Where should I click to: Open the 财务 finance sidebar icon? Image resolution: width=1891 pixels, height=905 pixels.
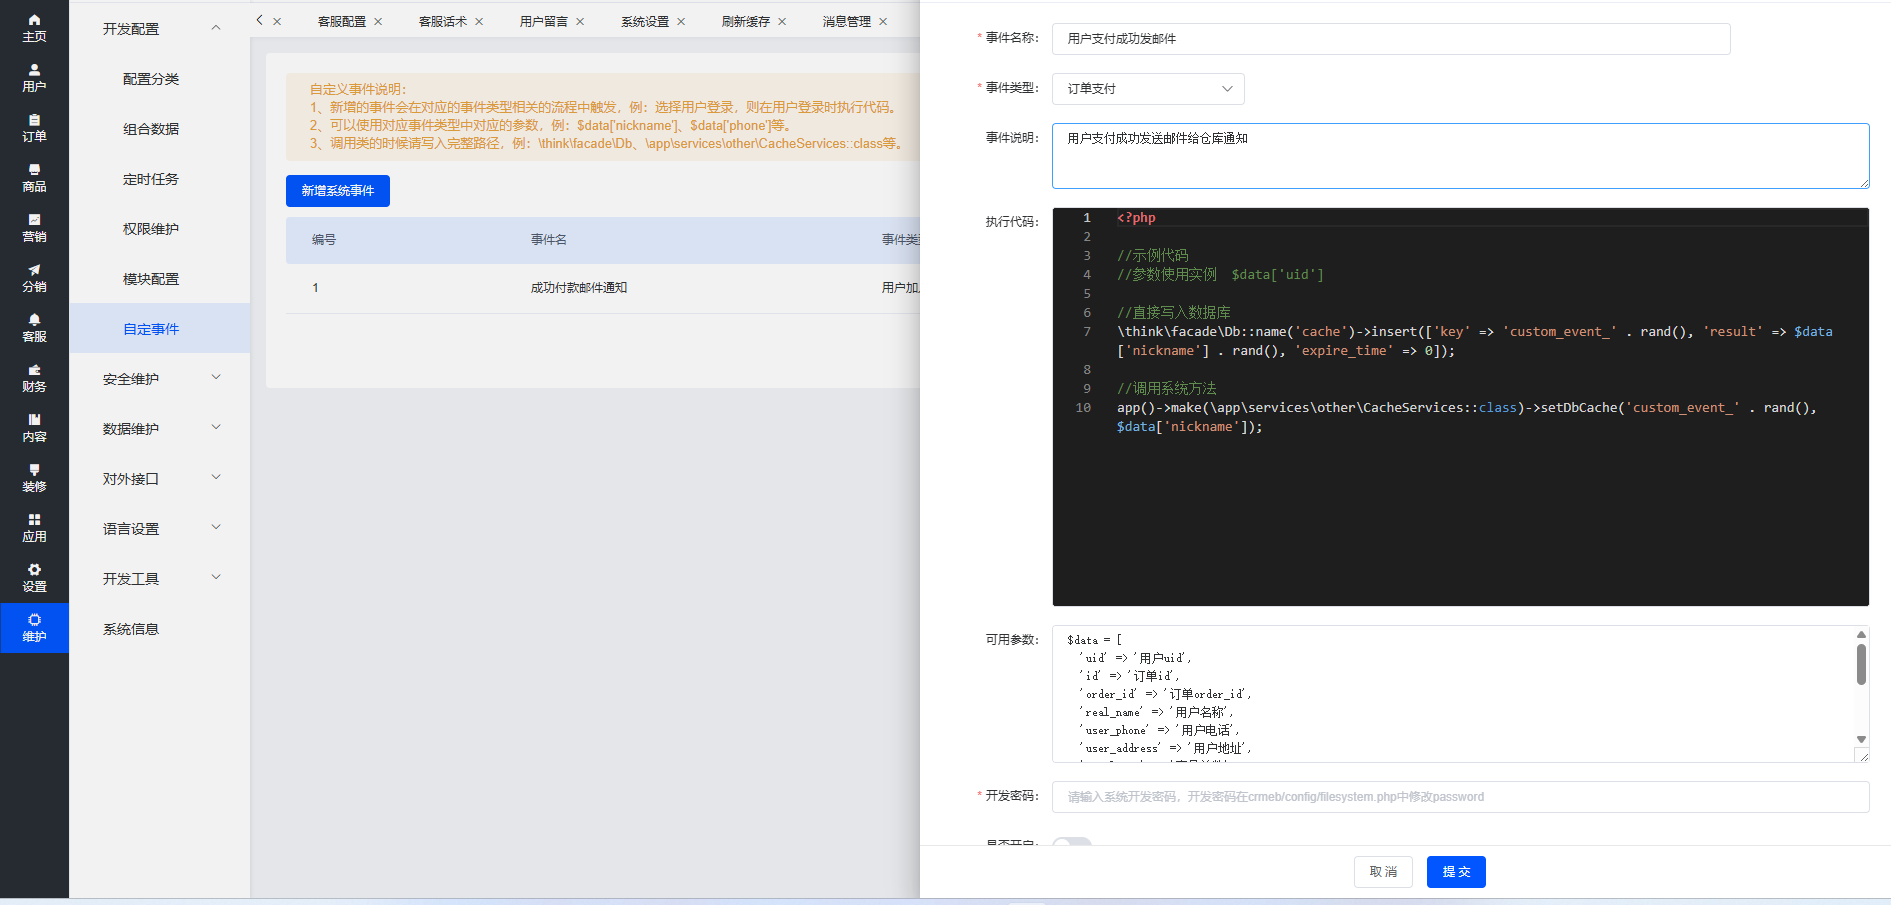coord(34,377)
